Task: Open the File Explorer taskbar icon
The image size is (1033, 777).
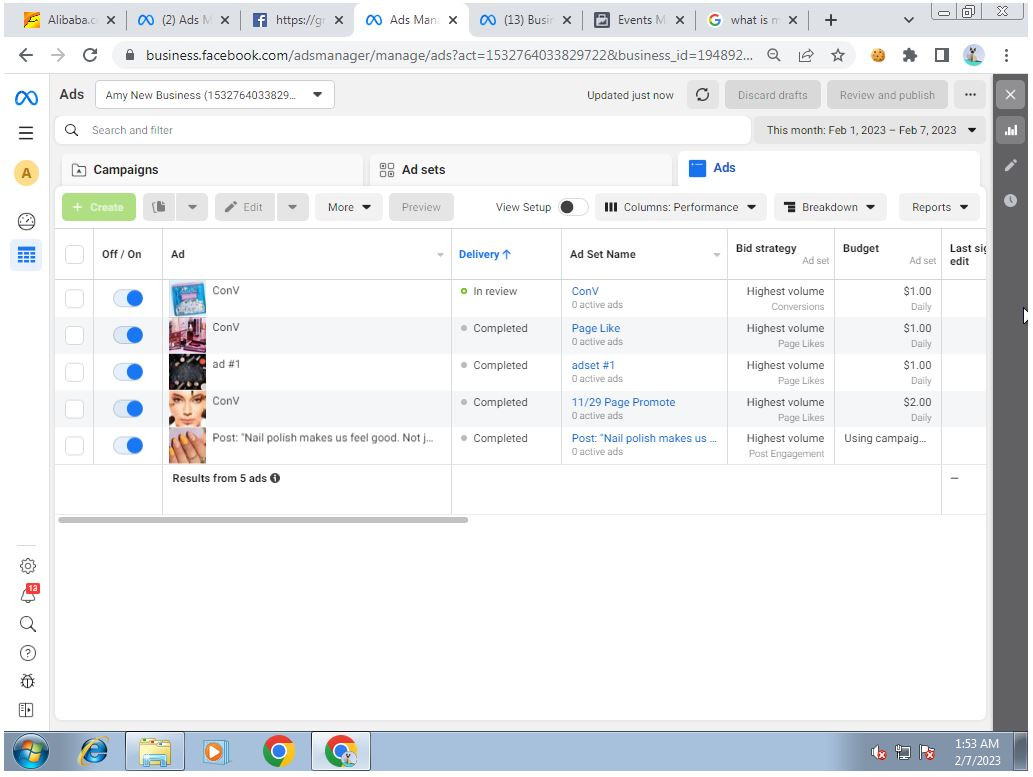Action: pos(155,751)
